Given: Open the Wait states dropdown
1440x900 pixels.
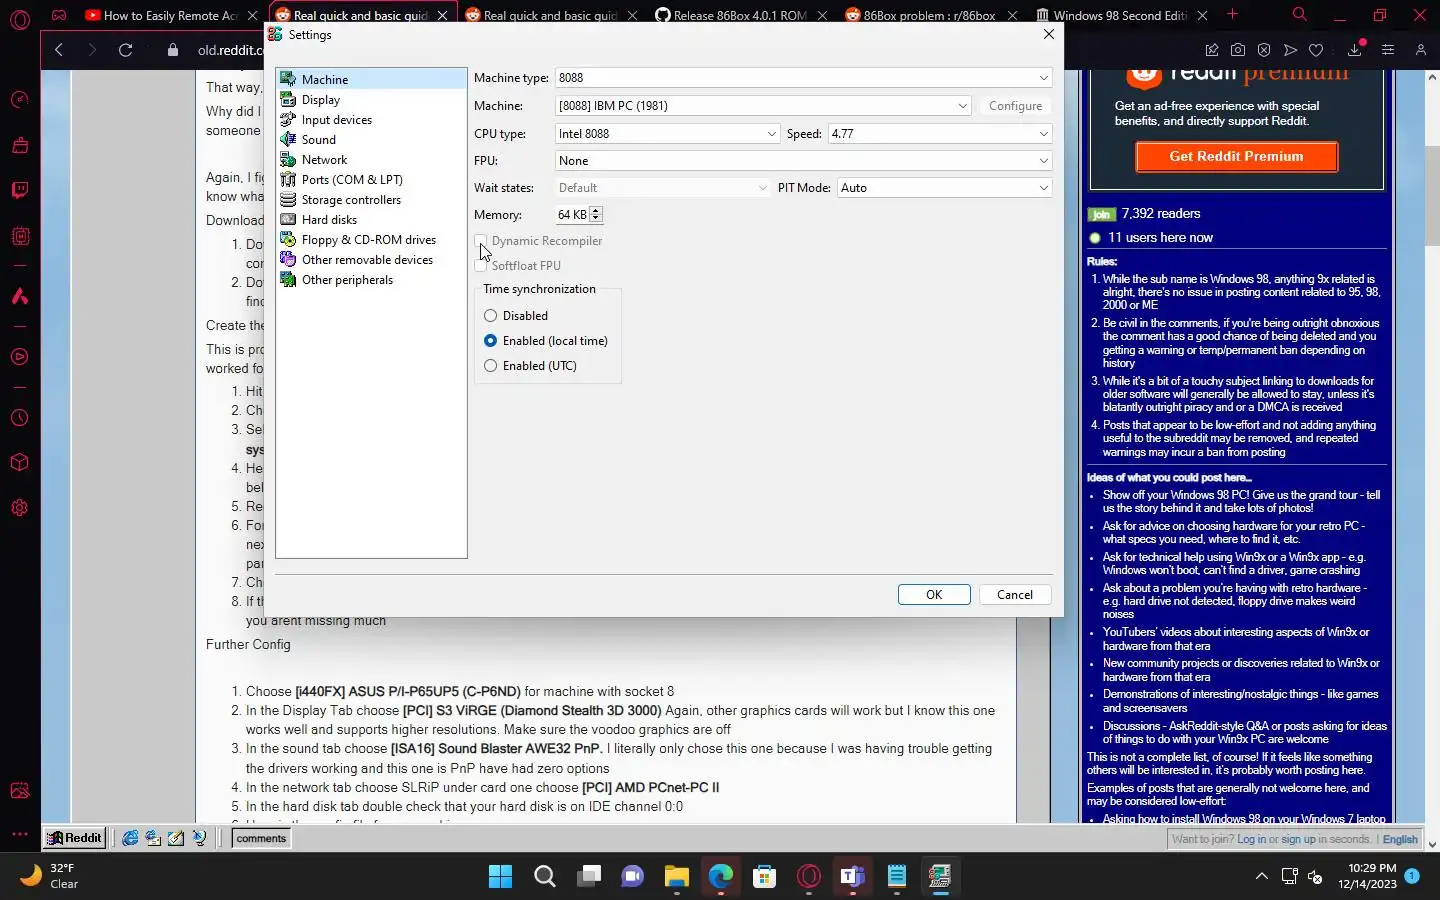Looking at the screenshot, I should (662, 188).
